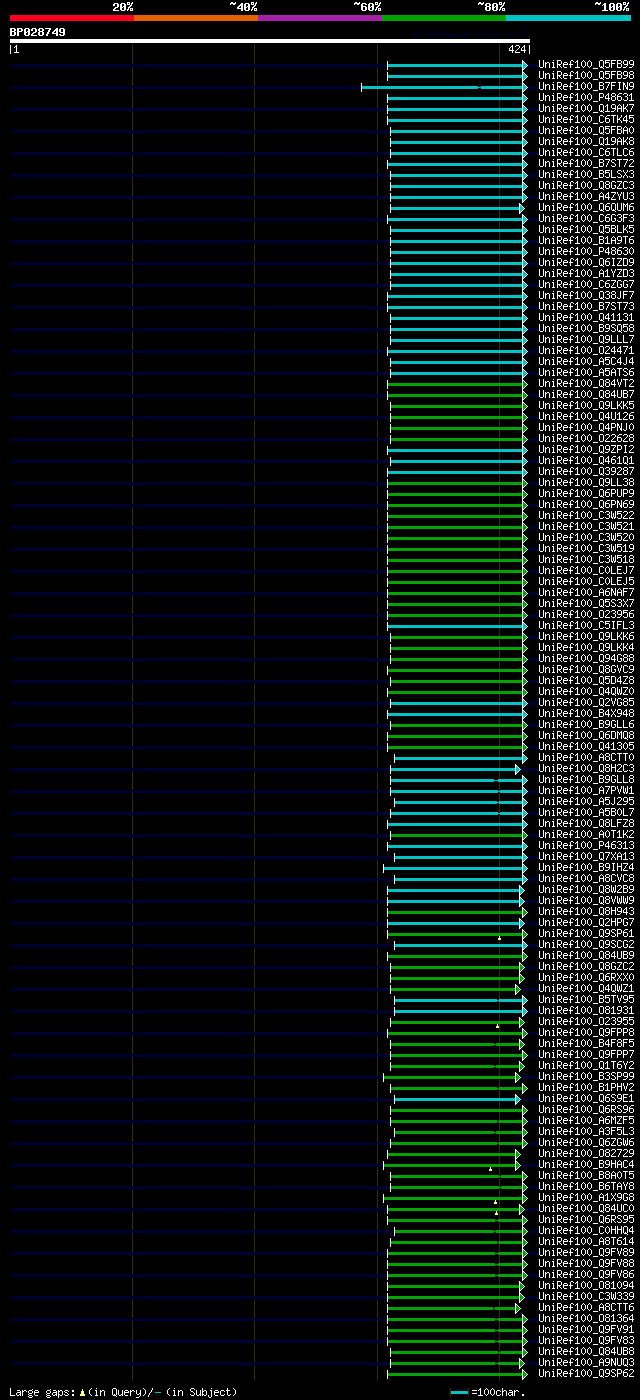The width and height of the screenshot is (640, 1400).
Task: Click the UniRef100_C0HHQ4 label
Action: point(586,1230)
